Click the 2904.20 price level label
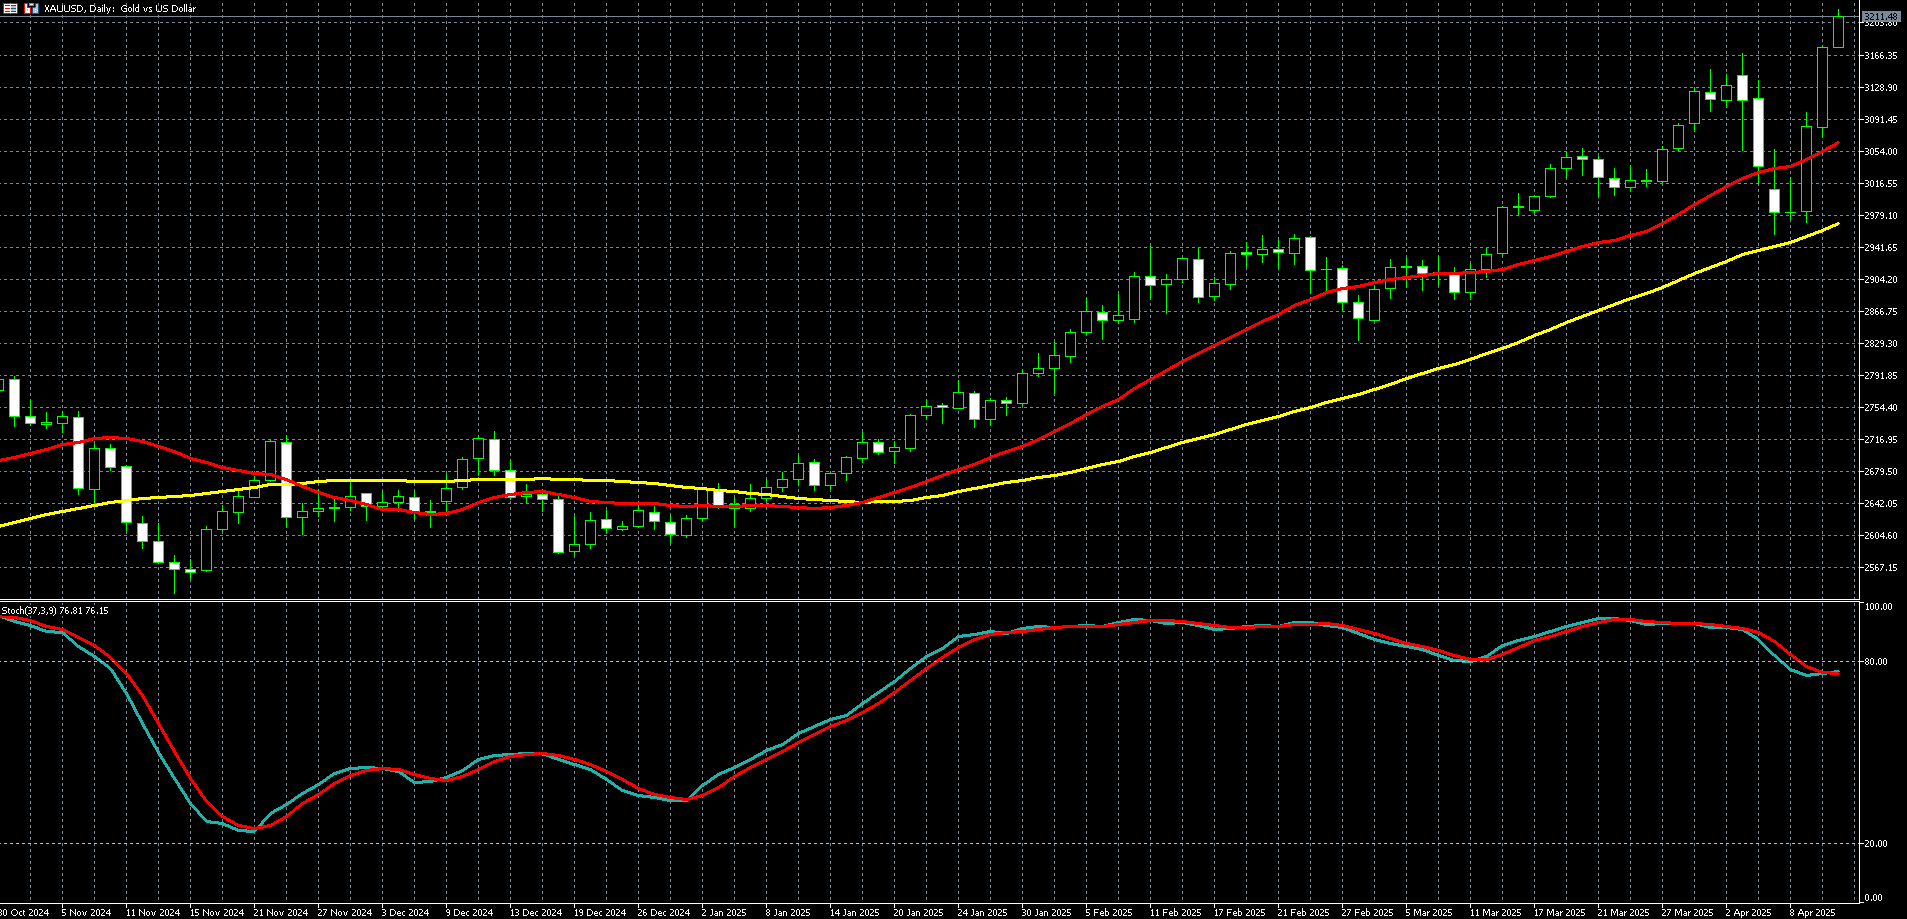 [1881, 280]
